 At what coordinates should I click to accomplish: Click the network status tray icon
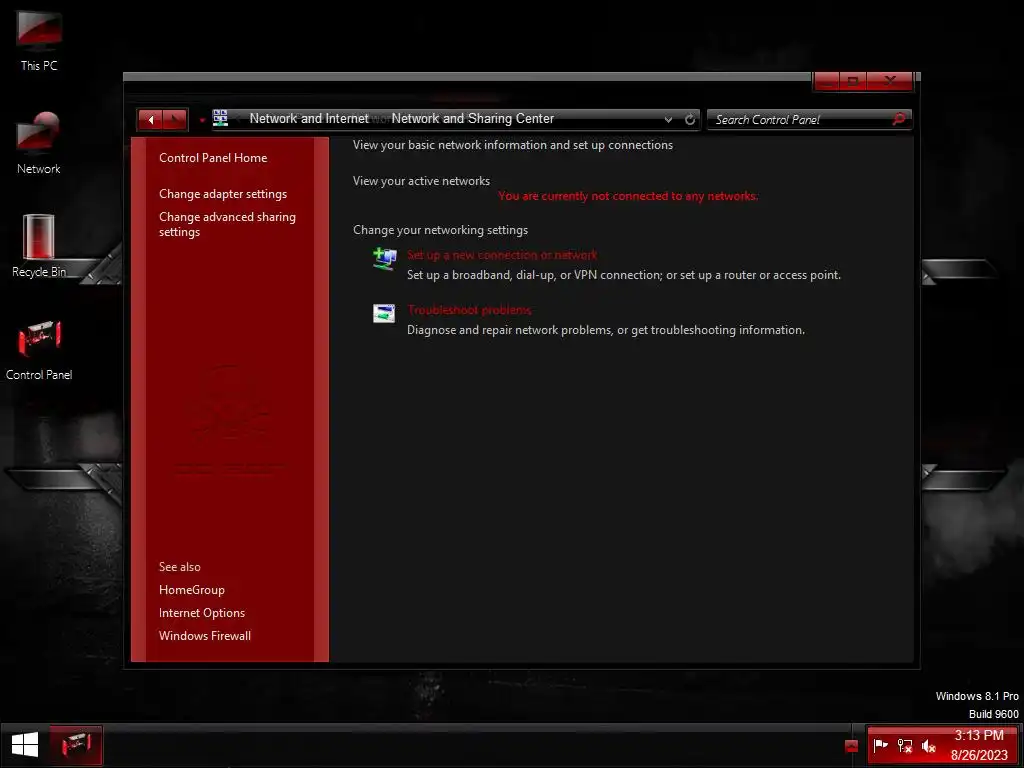point(904,745)
